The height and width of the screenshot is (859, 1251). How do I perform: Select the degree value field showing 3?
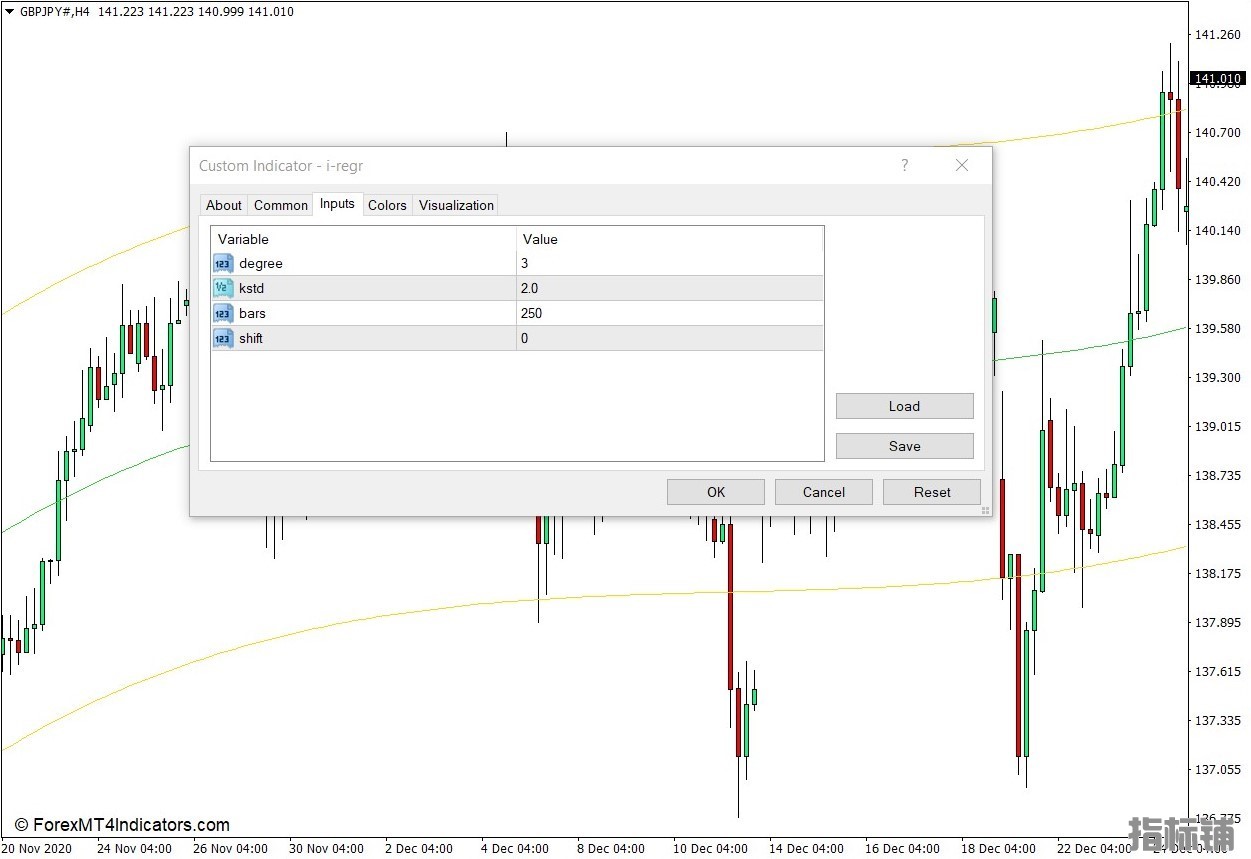669,264
